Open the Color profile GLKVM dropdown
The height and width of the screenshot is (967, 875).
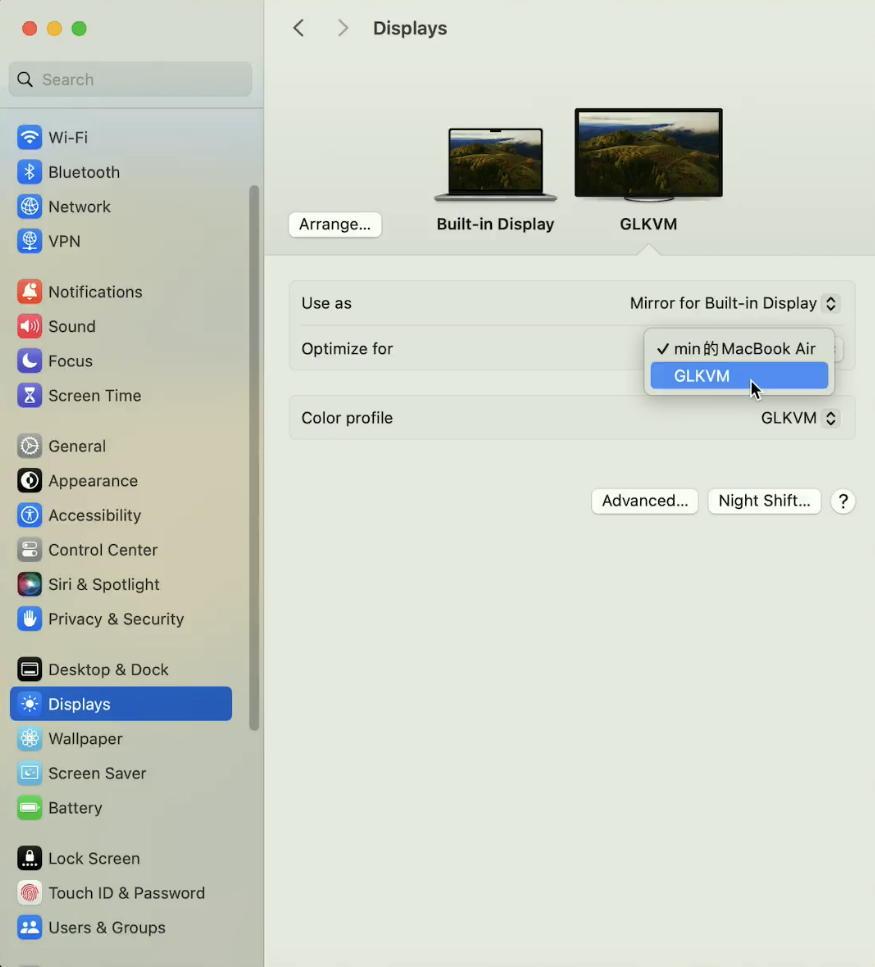click(x=799, y=418)
